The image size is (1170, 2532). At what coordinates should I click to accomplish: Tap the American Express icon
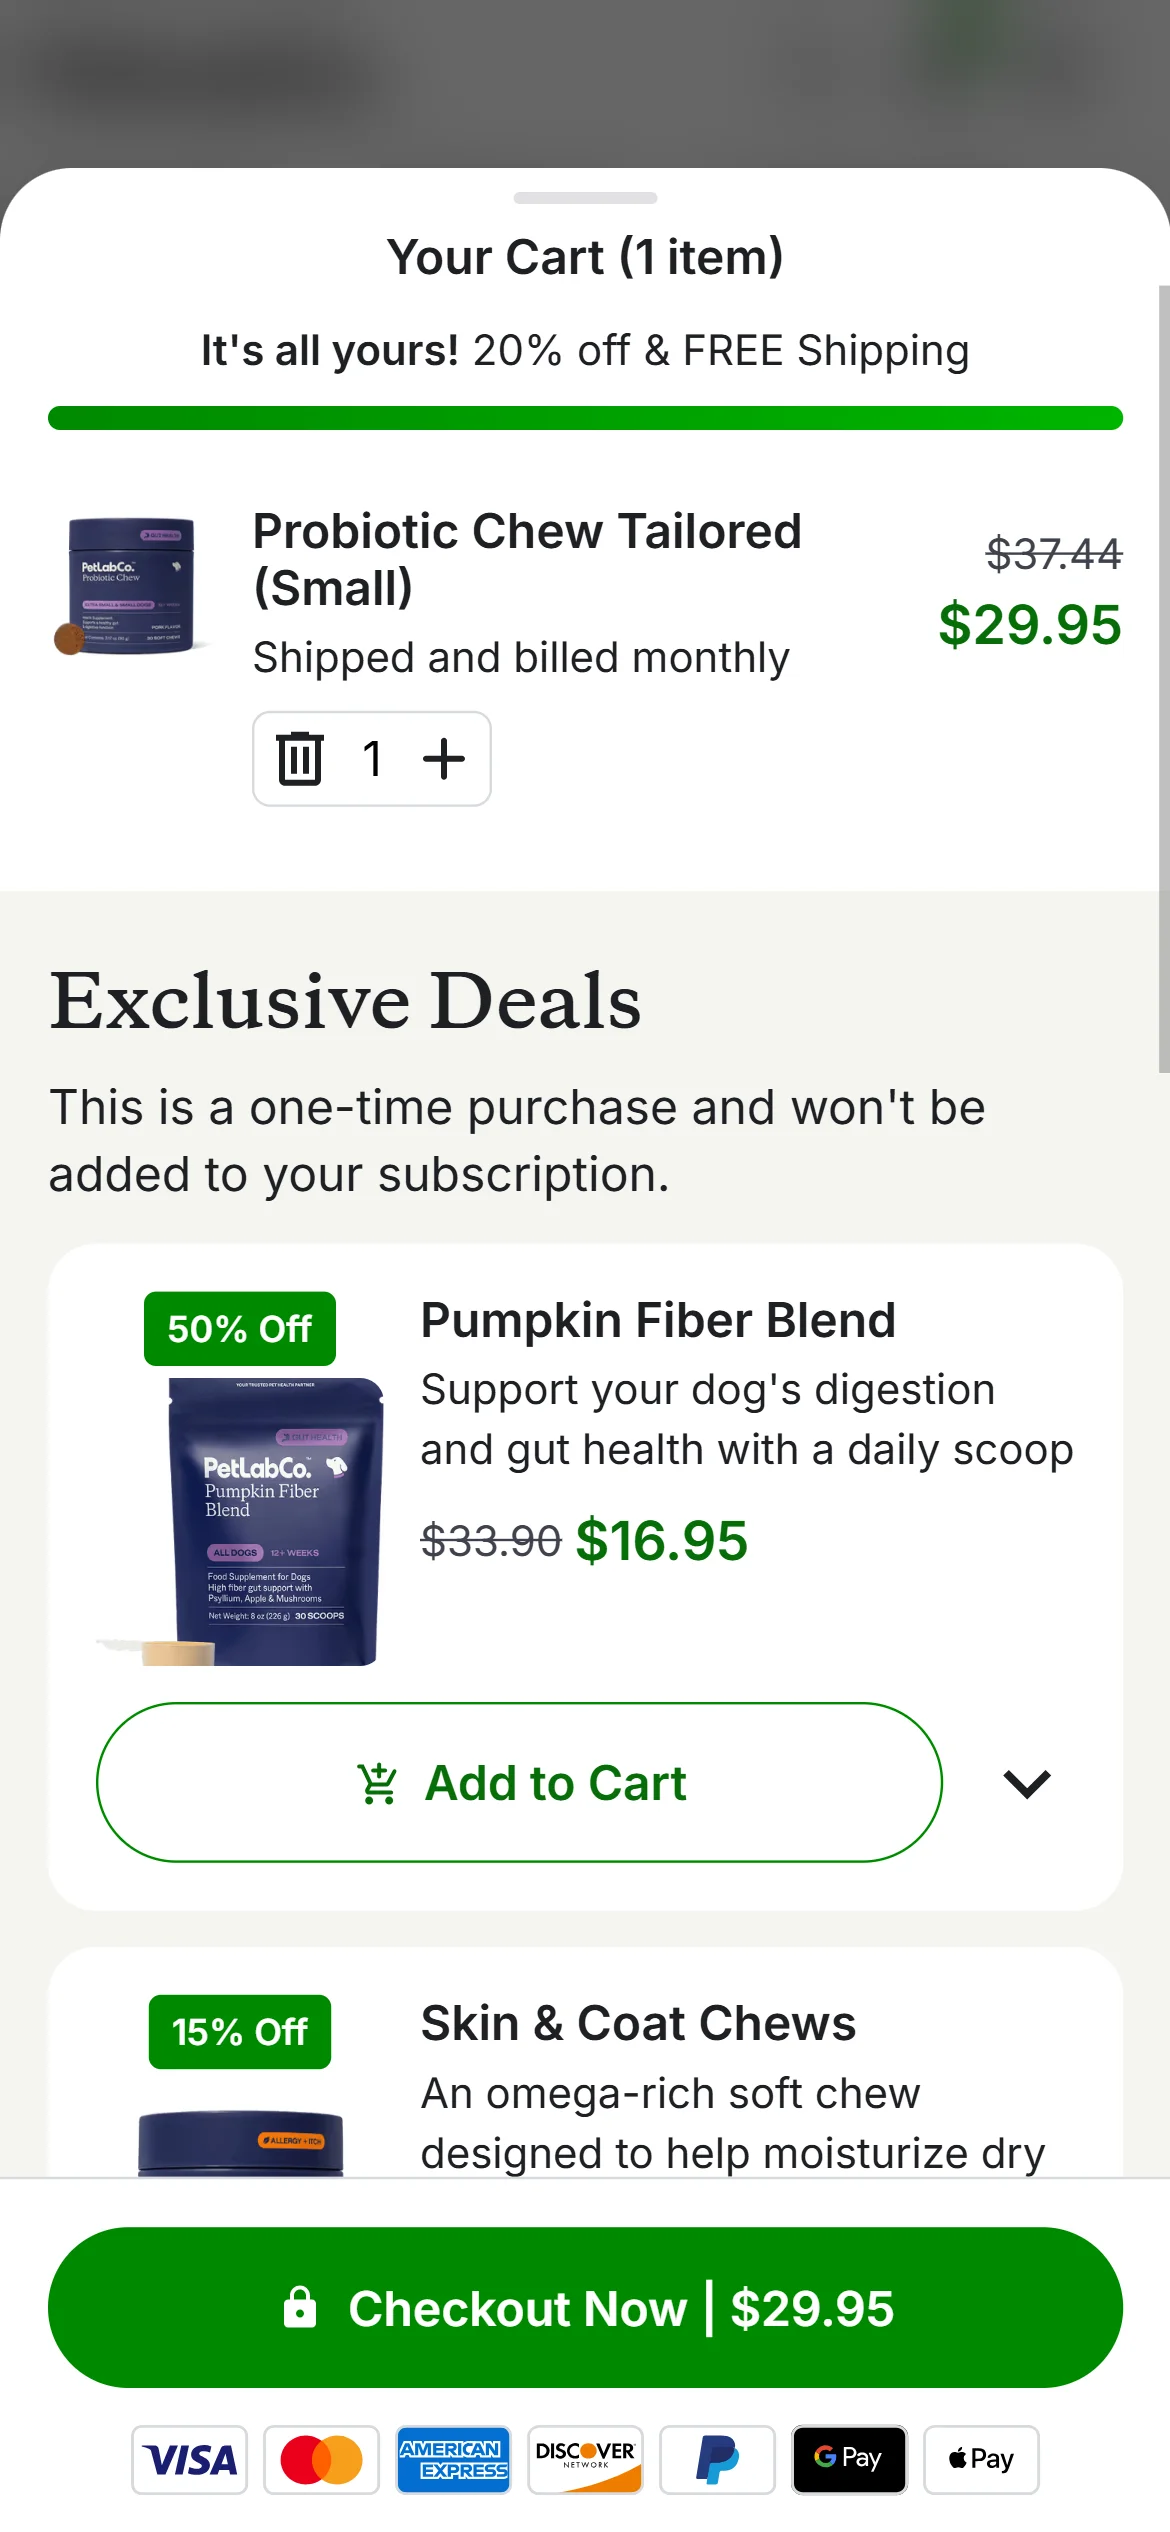click(x=453, y=2460)
